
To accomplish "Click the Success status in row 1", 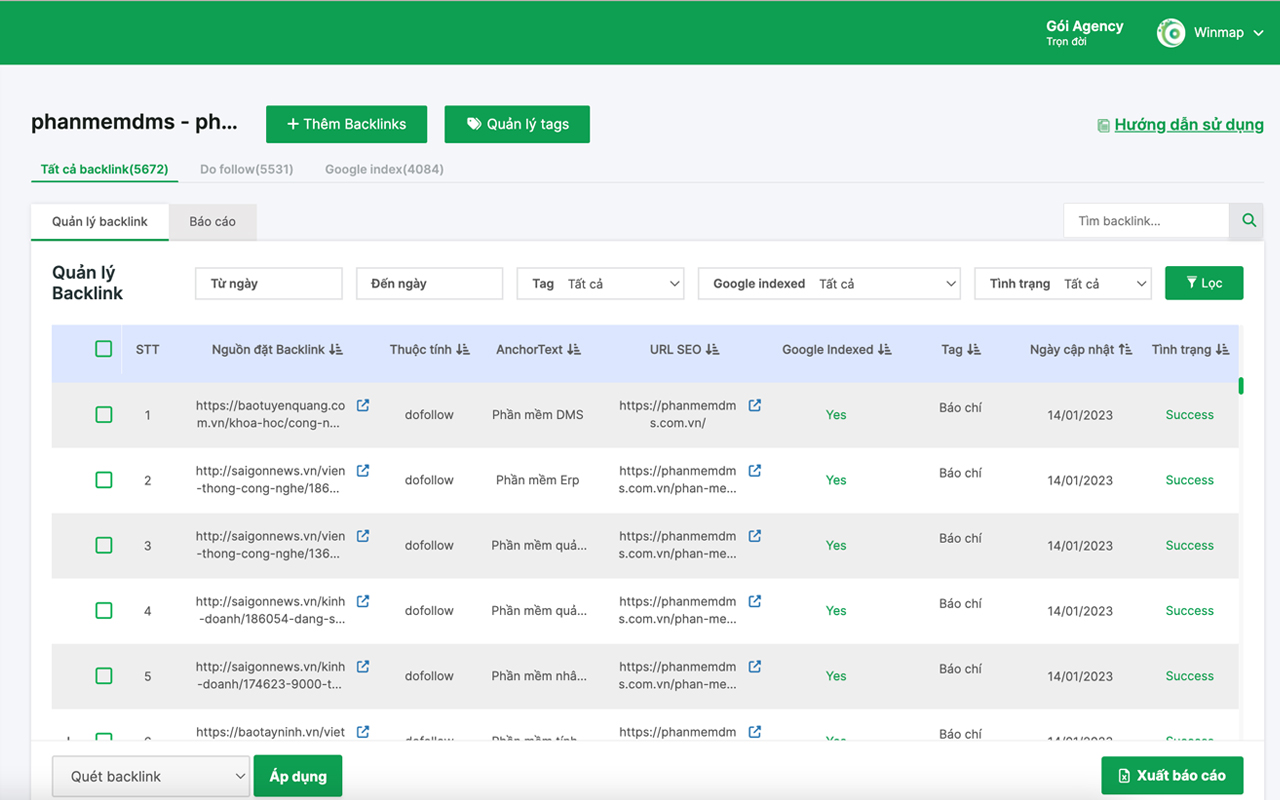I will tap(1189, 415).
